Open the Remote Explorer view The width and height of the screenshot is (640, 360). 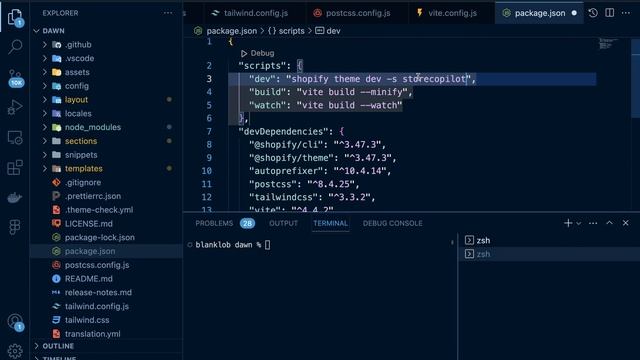[15, 138]
